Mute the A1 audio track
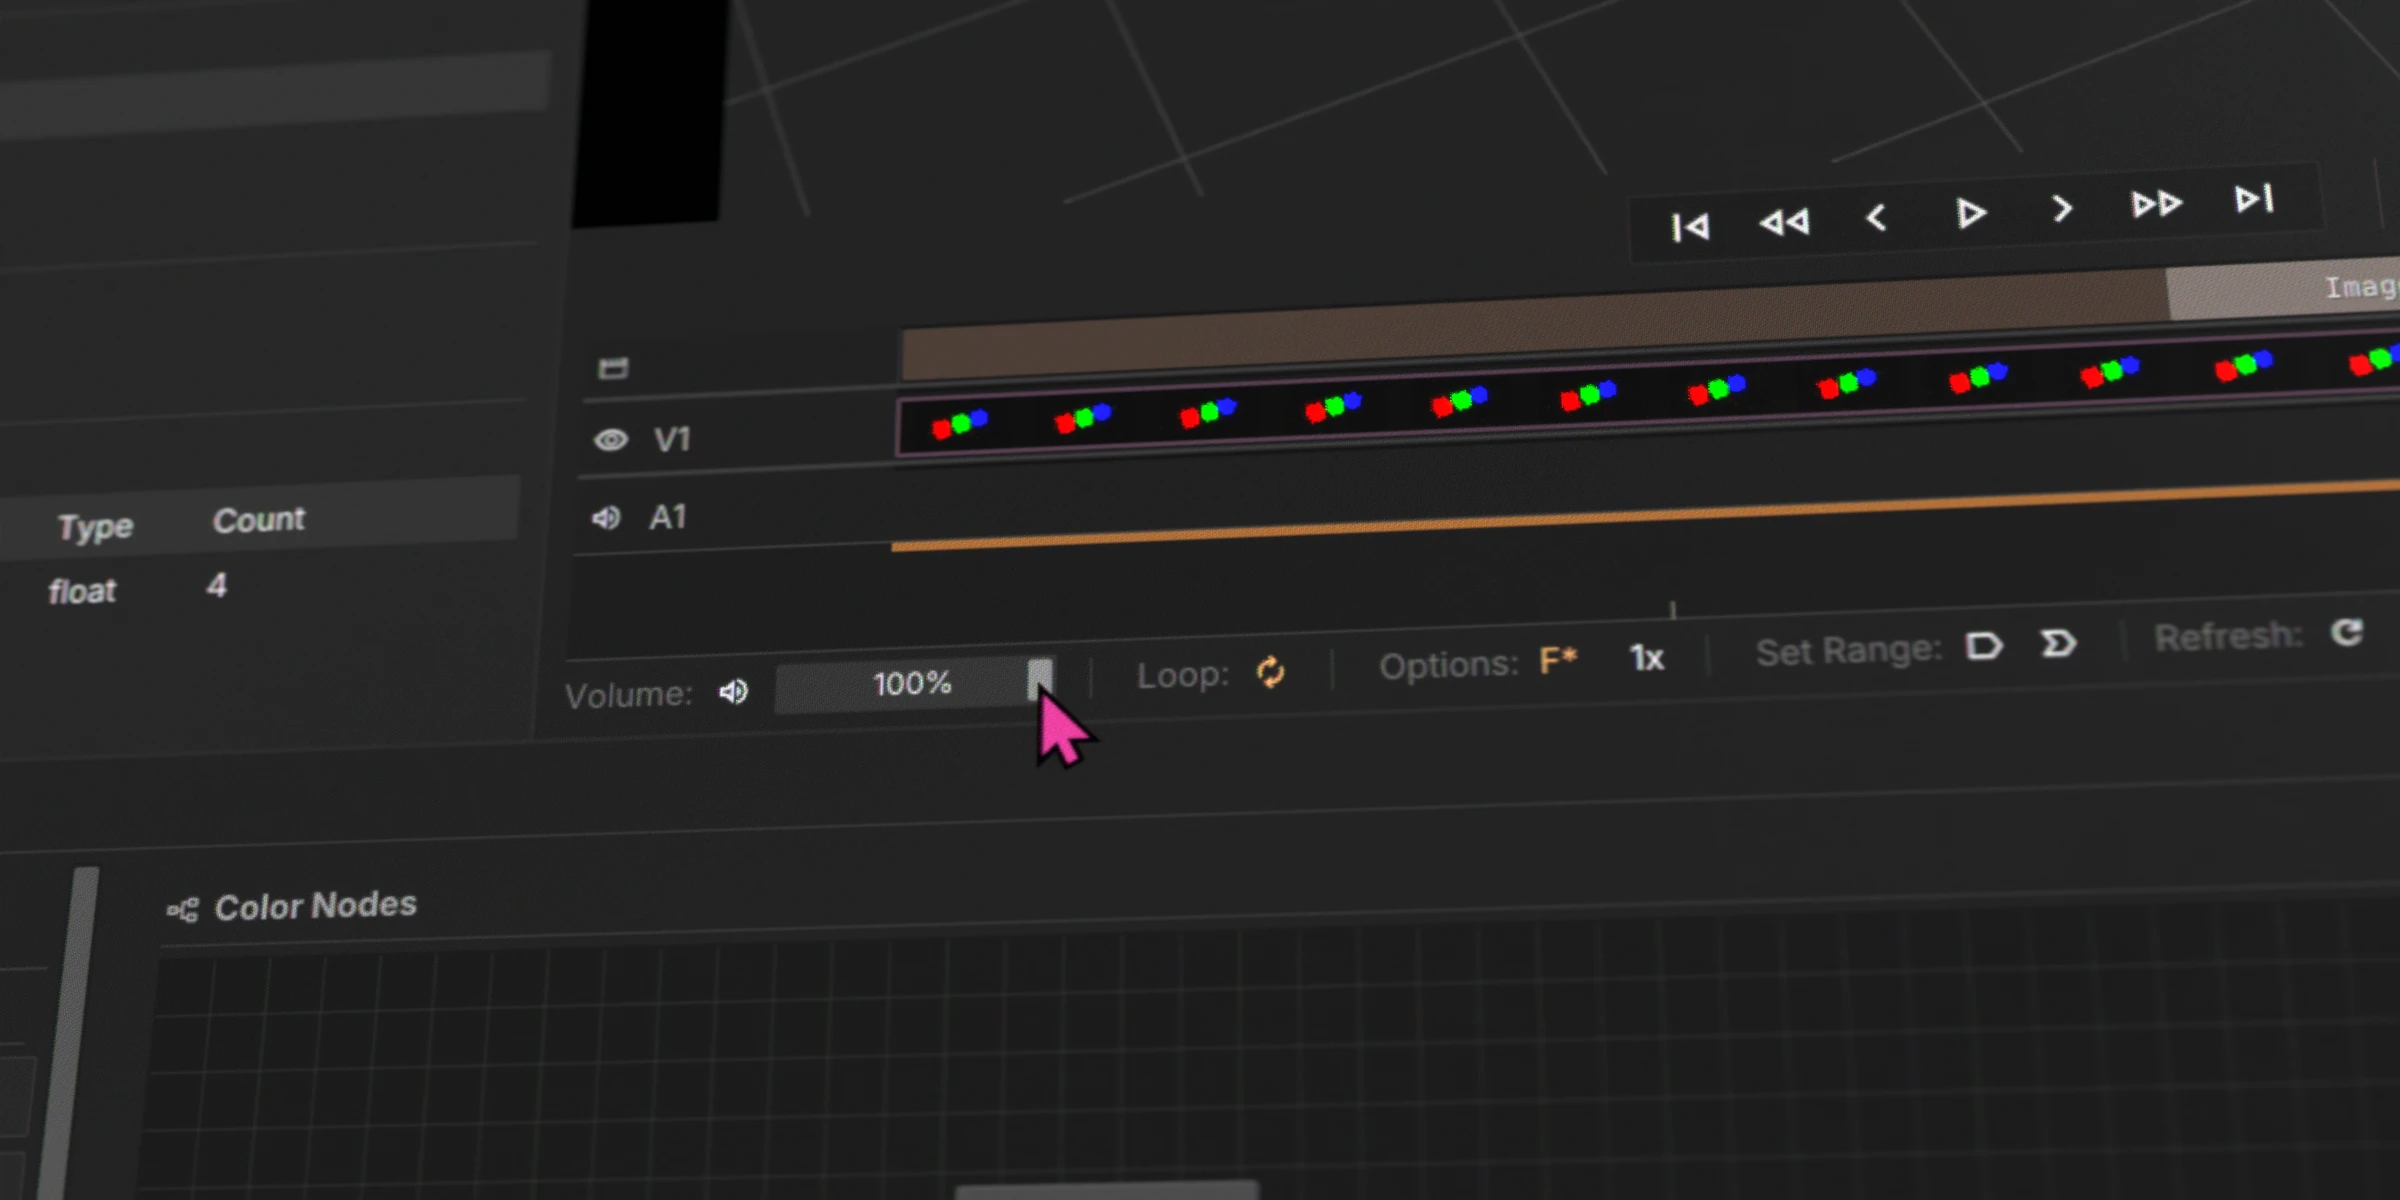The height and width of the screenshot is (1200, 2400). click(607, 517)
